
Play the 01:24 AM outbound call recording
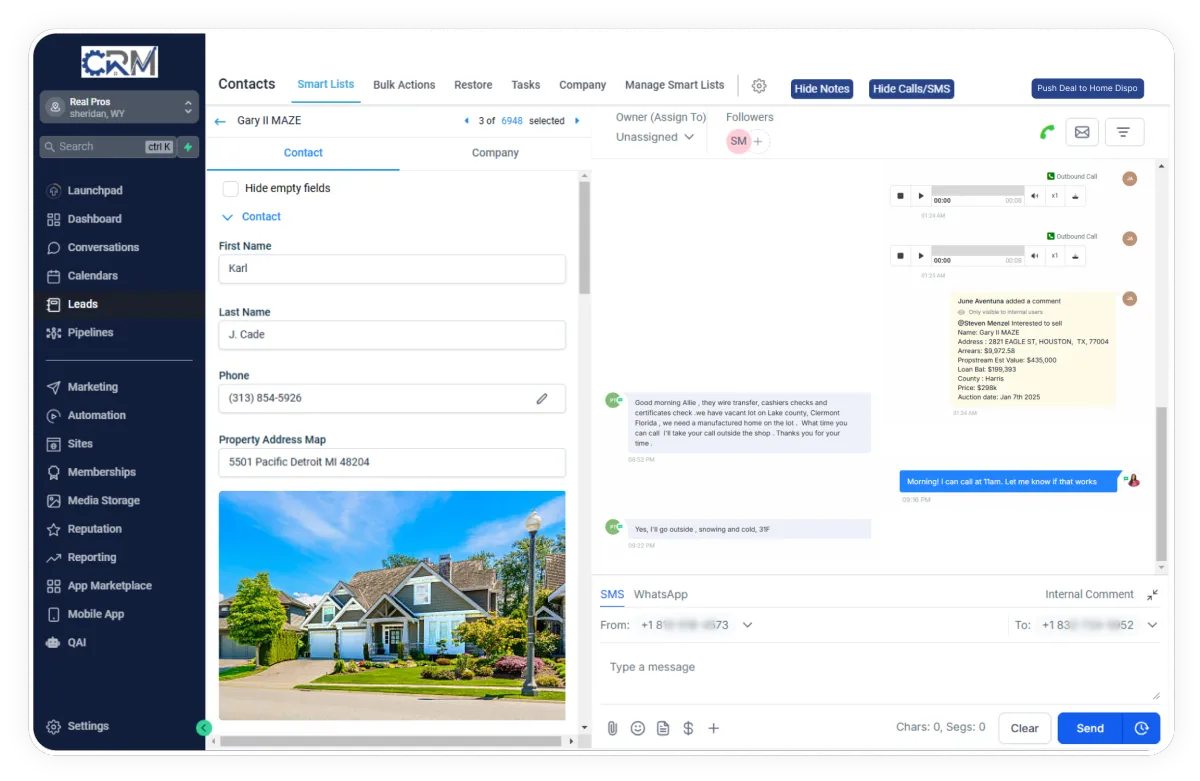pos(921,196)
